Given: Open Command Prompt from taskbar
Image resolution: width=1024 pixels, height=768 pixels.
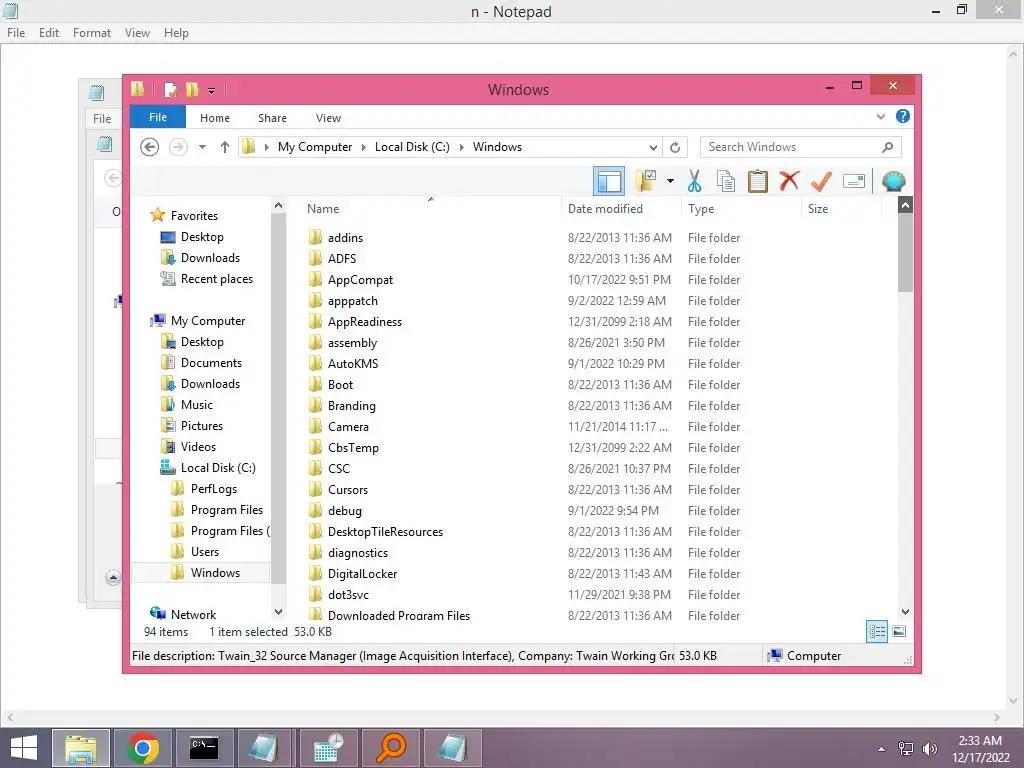Looking at the screenshot, I should [x=204, y=748].
